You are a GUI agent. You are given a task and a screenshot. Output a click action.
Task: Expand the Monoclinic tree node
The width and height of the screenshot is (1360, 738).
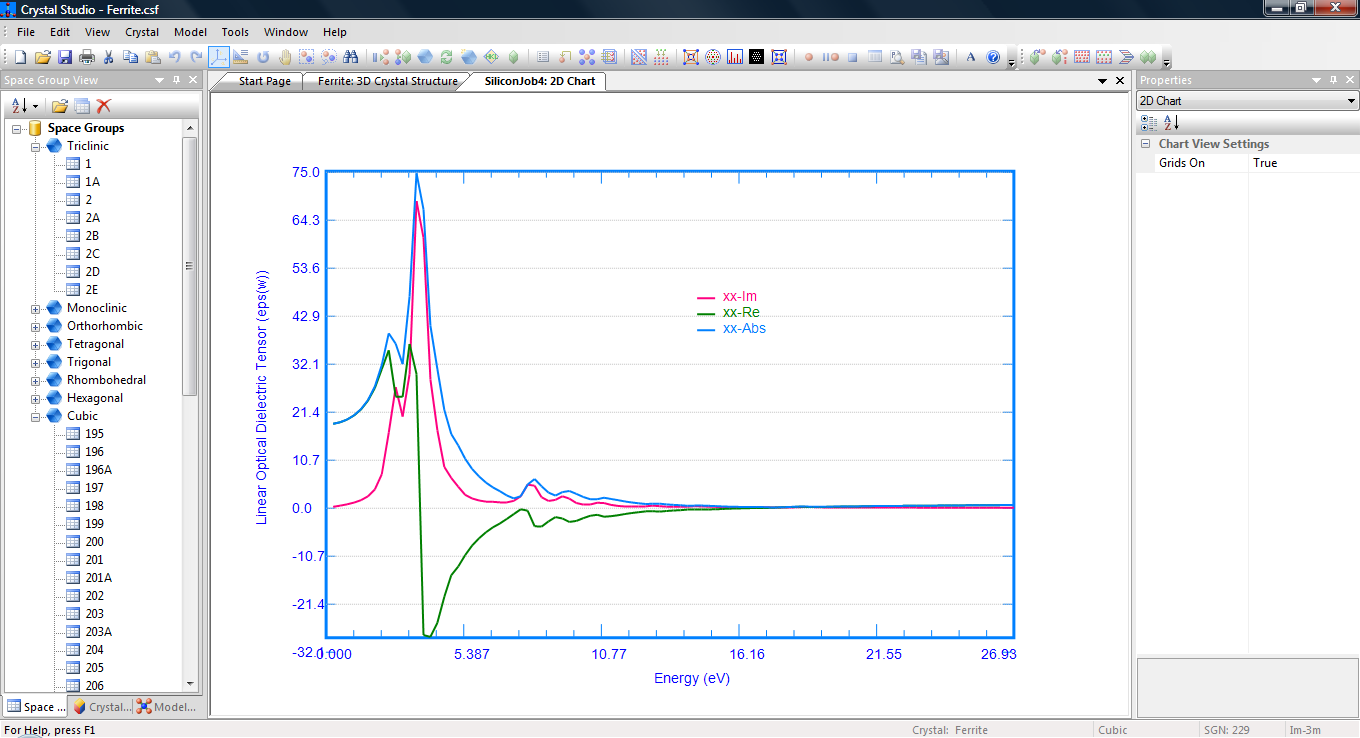point(36,309)
